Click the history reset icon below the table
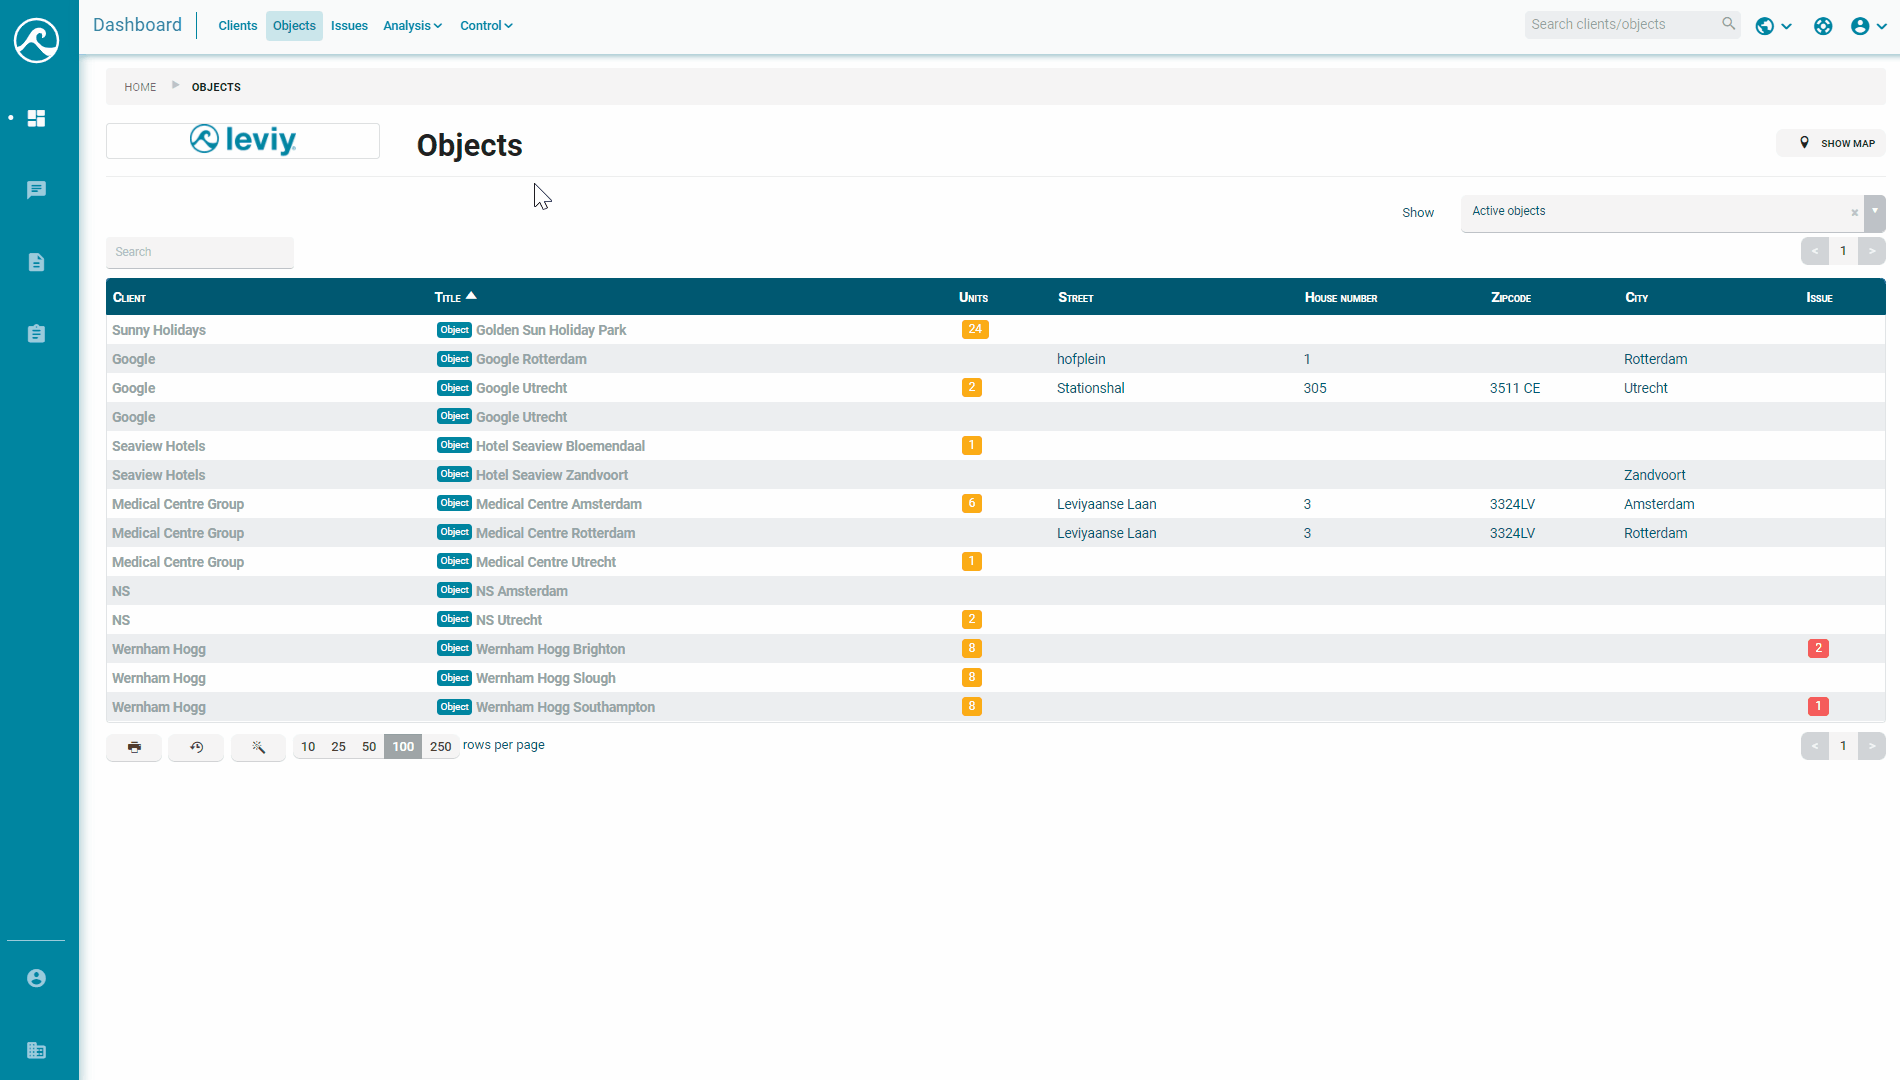Screen dimensions: 1900x1080 click(196, 747)
